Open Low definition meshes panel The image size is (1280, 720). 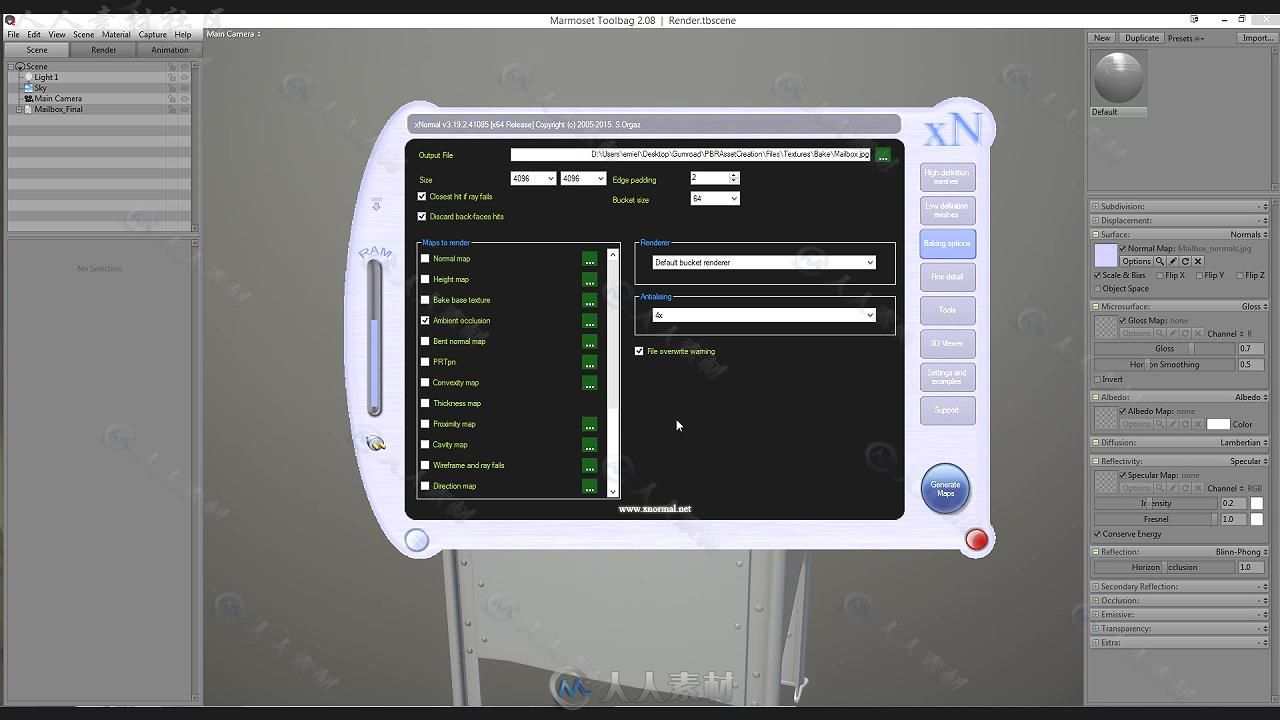(x=947, y=210)
